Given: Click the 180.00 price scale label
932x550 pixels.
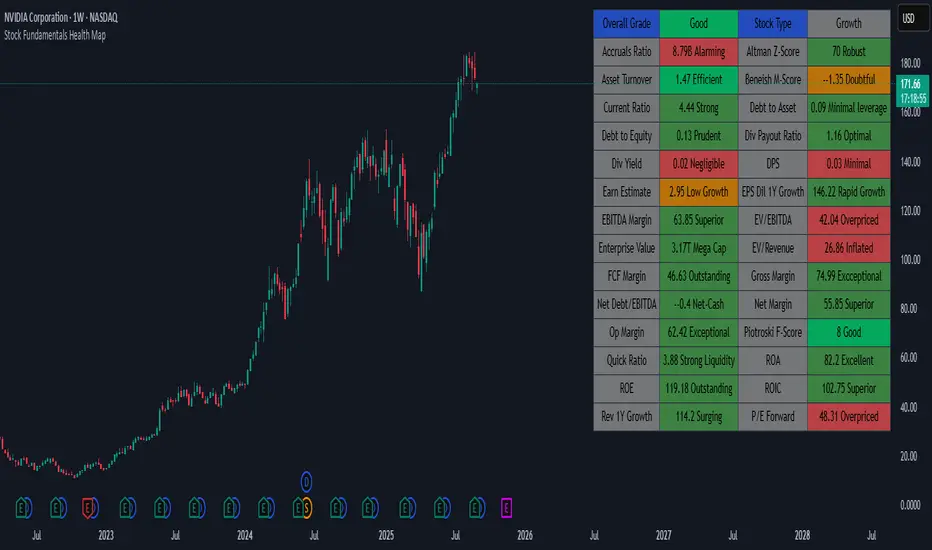Looking at the screenshot, I should click(910, 63).
